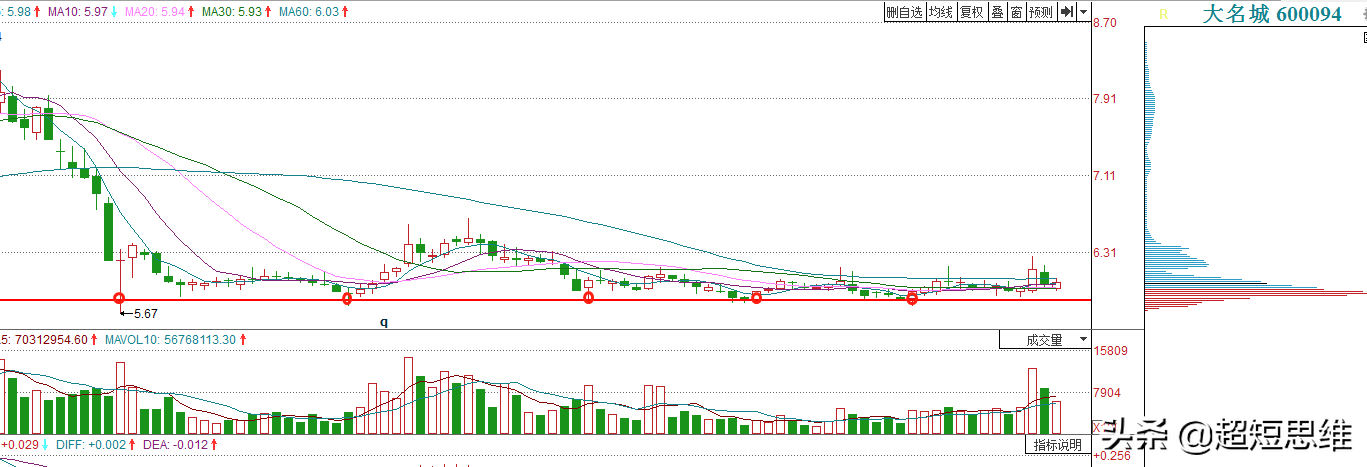Click the 7904 volume axis label
Viewport: 1367px width, 467px height.
coord(1108,392)
